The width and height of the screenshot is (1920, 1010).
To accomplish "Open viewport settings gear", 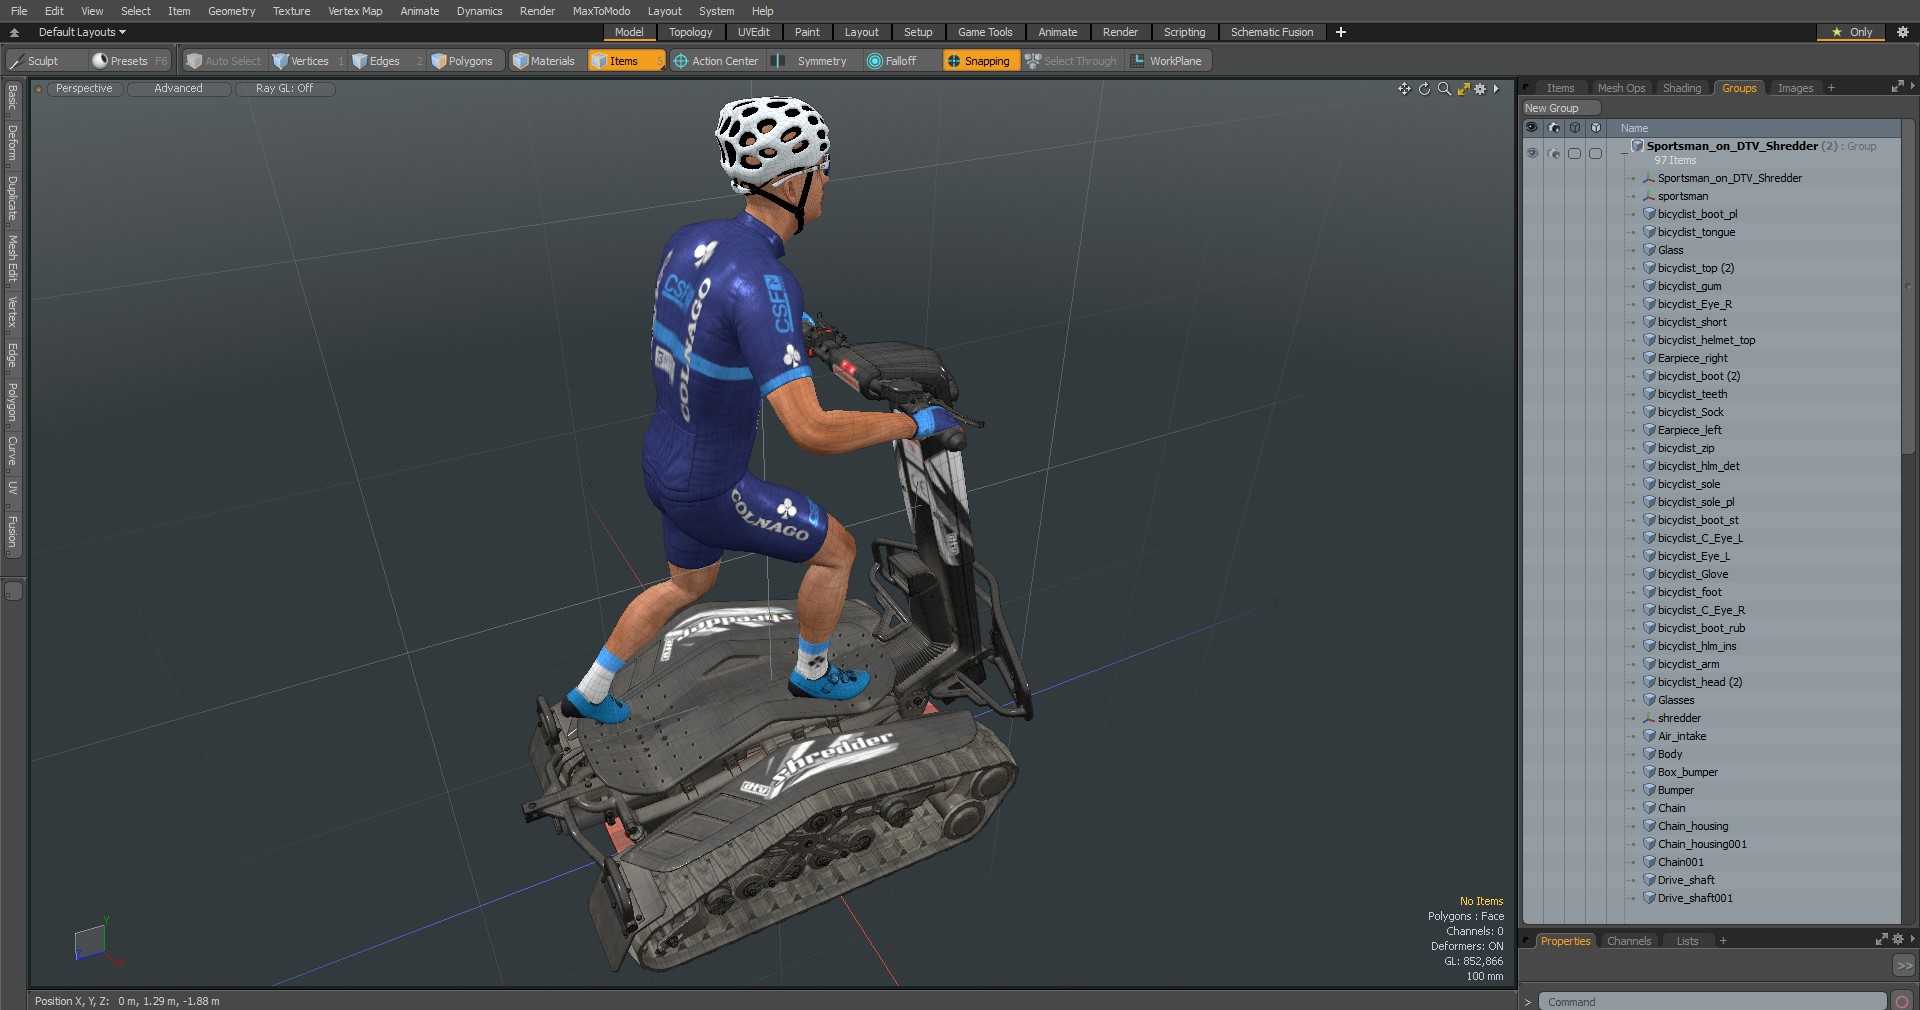I will pyautogui.click(x=1481, y=89).
